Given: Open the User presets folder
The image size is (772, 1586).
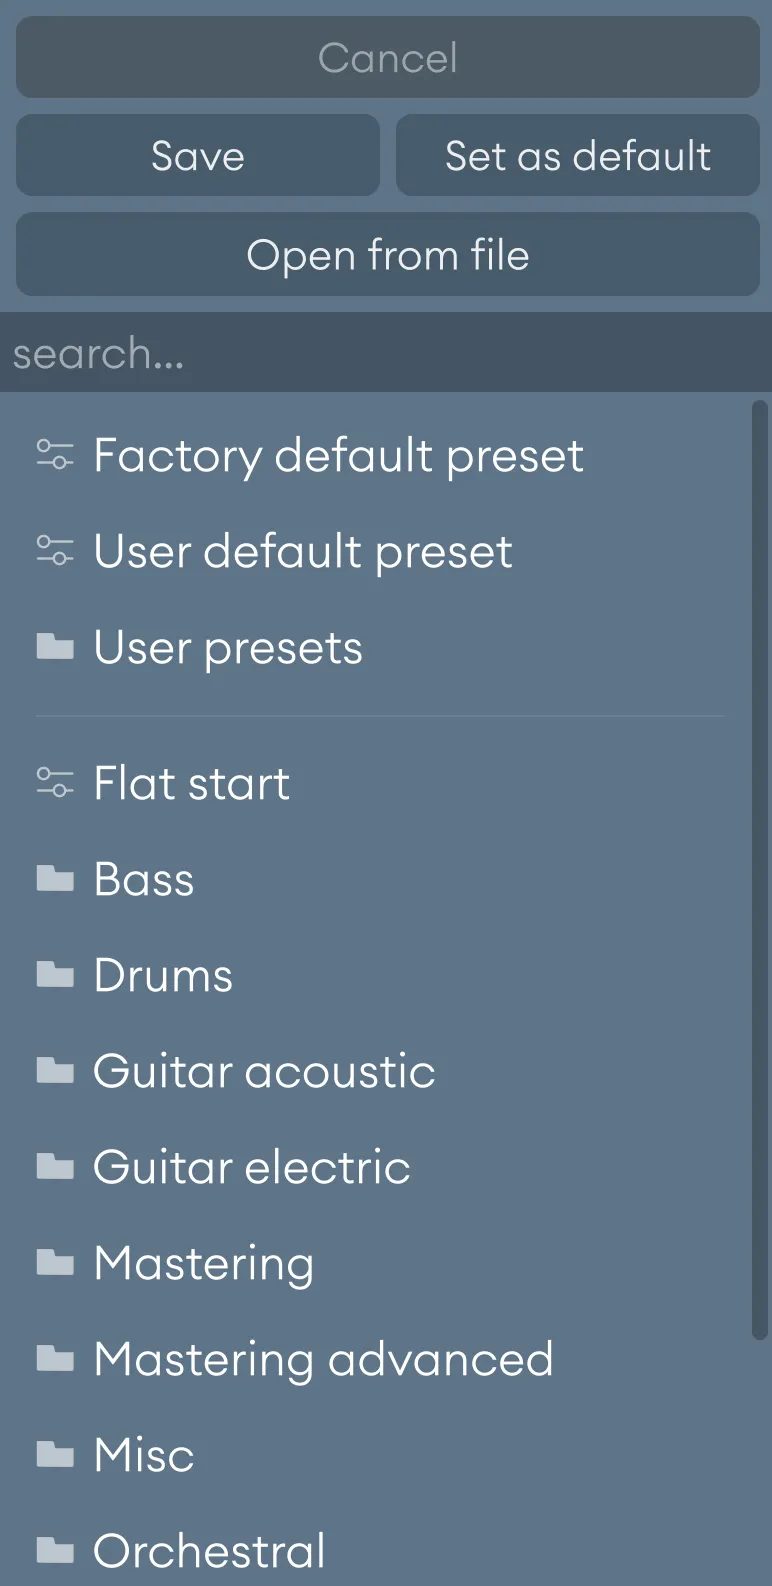Looking at the screenshot, I should coord(227,647).
